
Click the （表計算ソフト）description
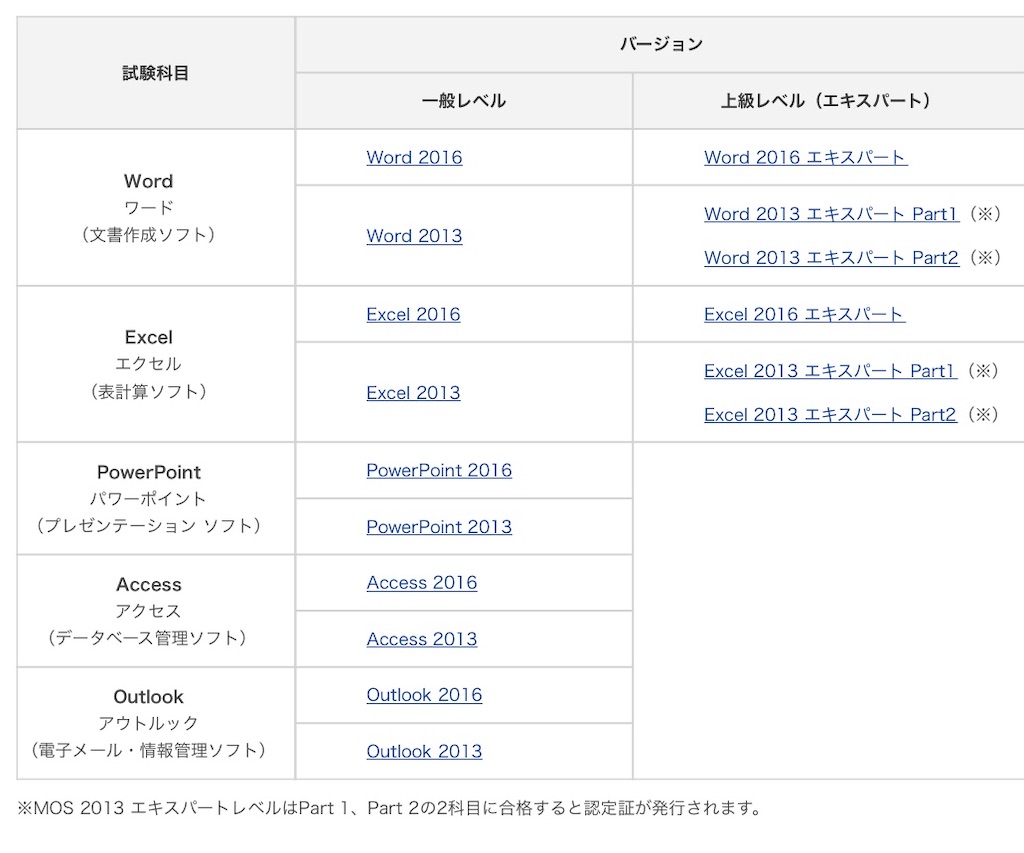(x=149, y=391)
